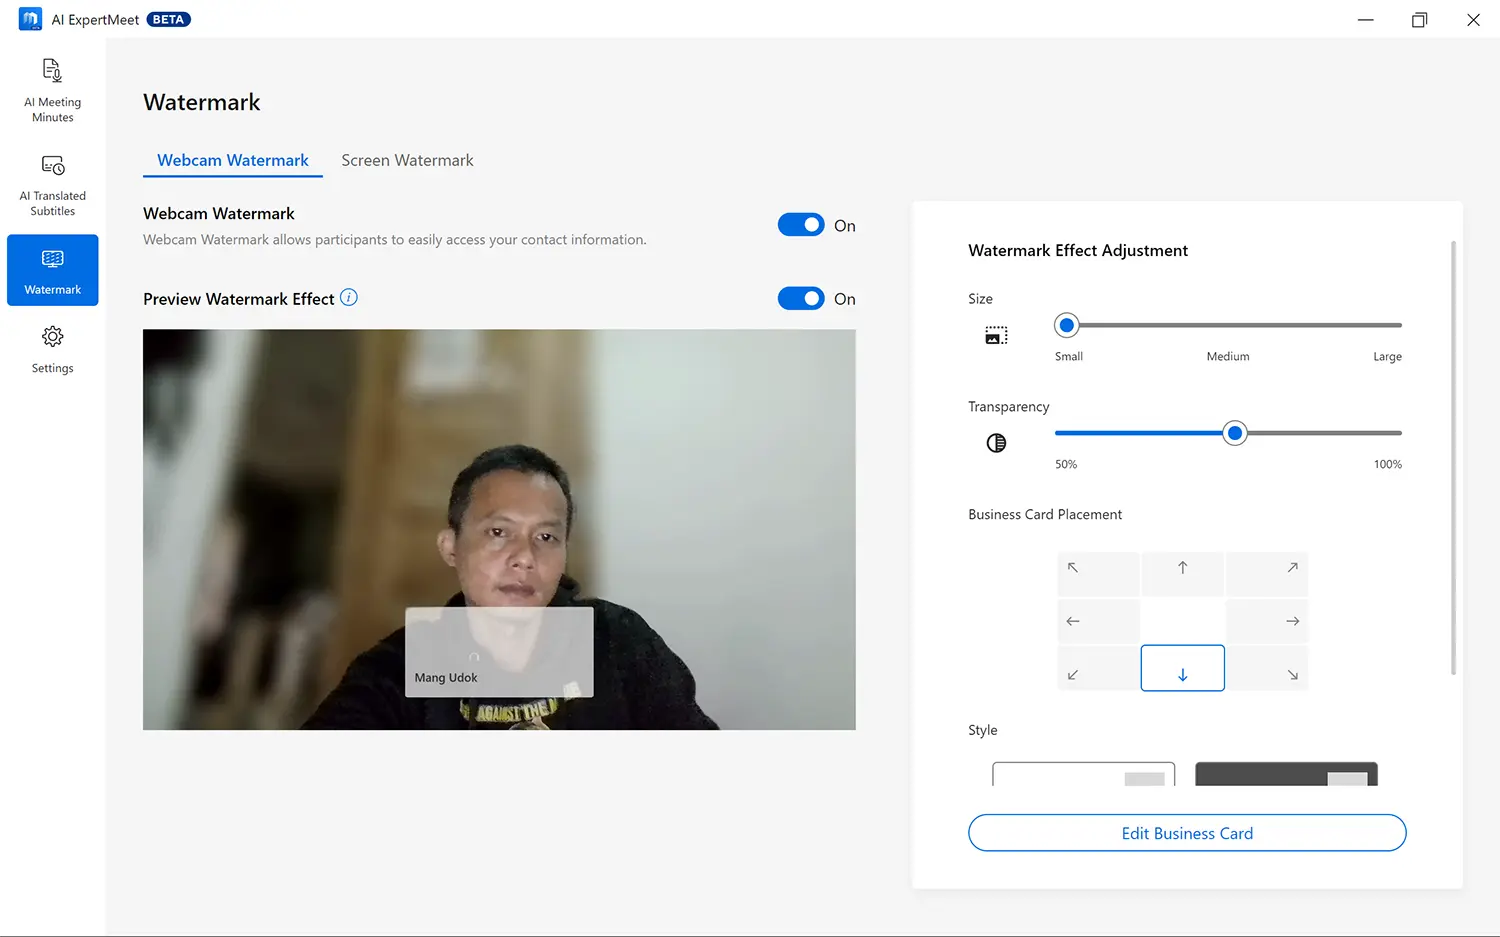
Task: Switch to the Screen Watermark tab
Action: point(407,160)
